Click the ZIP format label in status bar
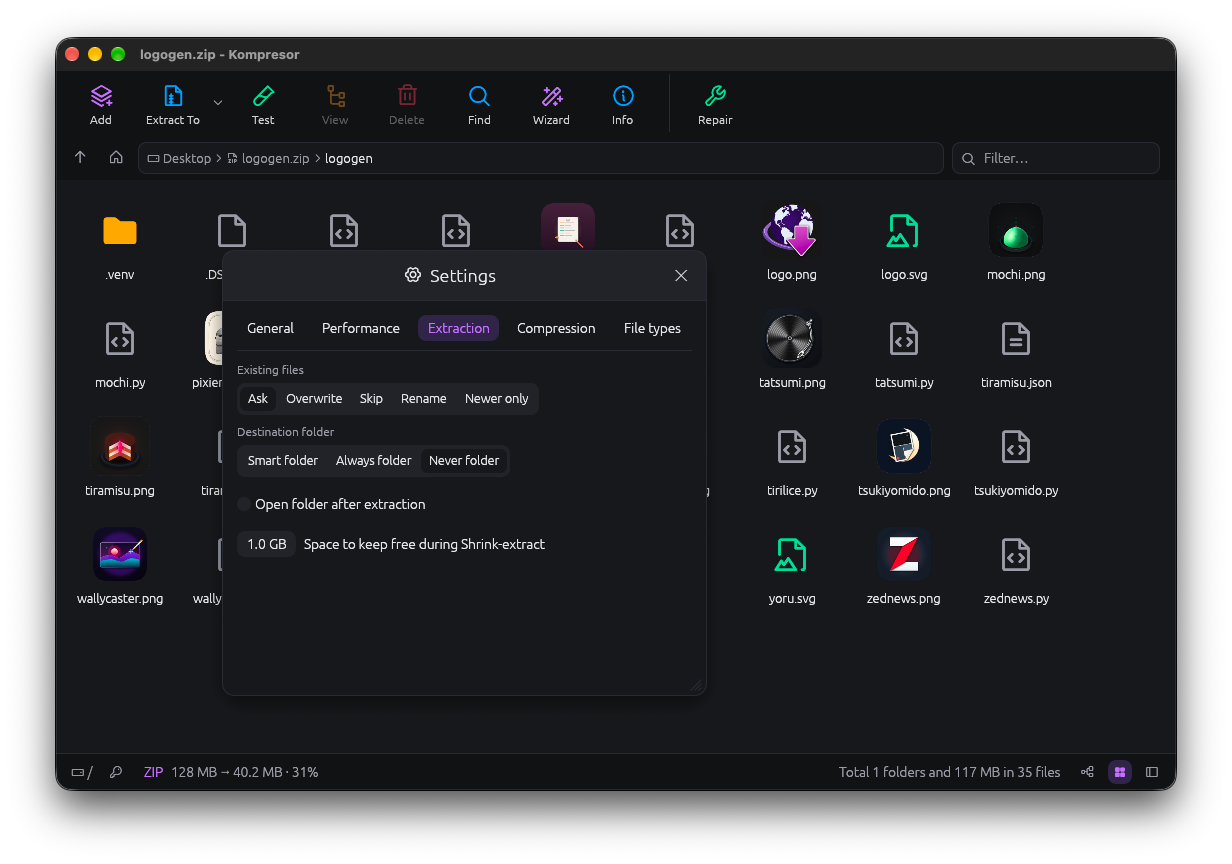The height and width of the screenshot is (864, 1232). (153, 772)
